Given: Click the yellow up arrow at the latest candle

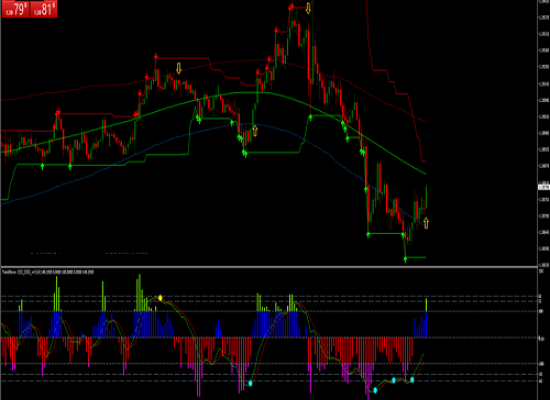Looking at the screenshot, I should tap(426, 223).
